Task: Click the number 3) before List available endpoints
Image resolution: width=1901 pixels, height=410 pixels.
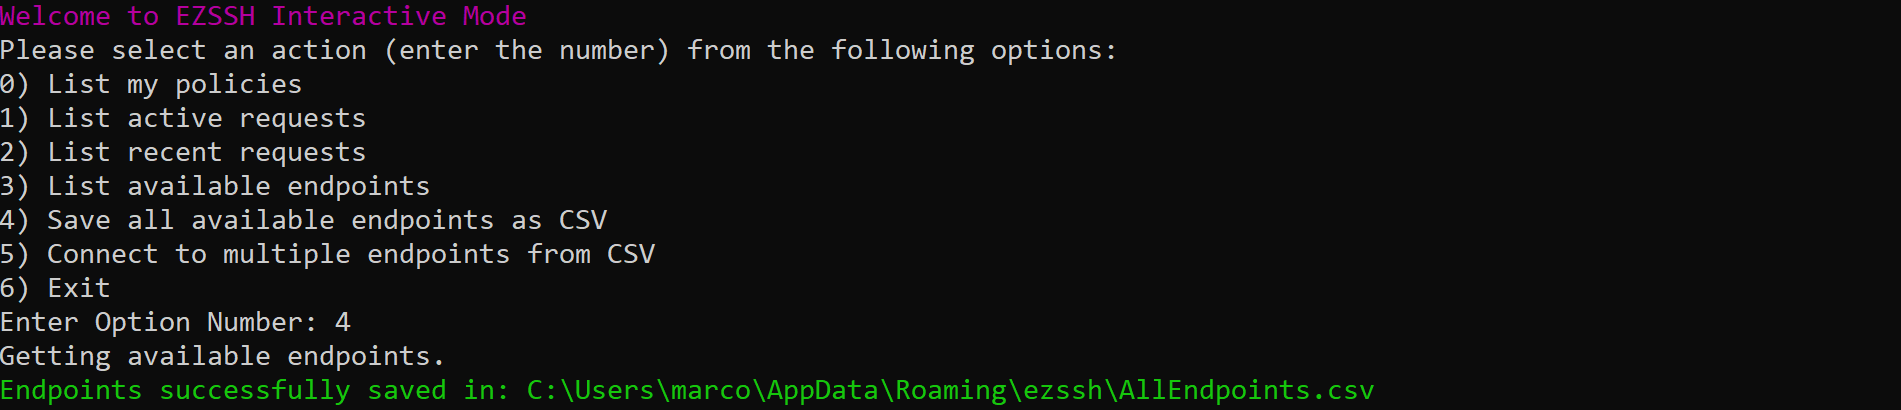Action: pos(15,187)
